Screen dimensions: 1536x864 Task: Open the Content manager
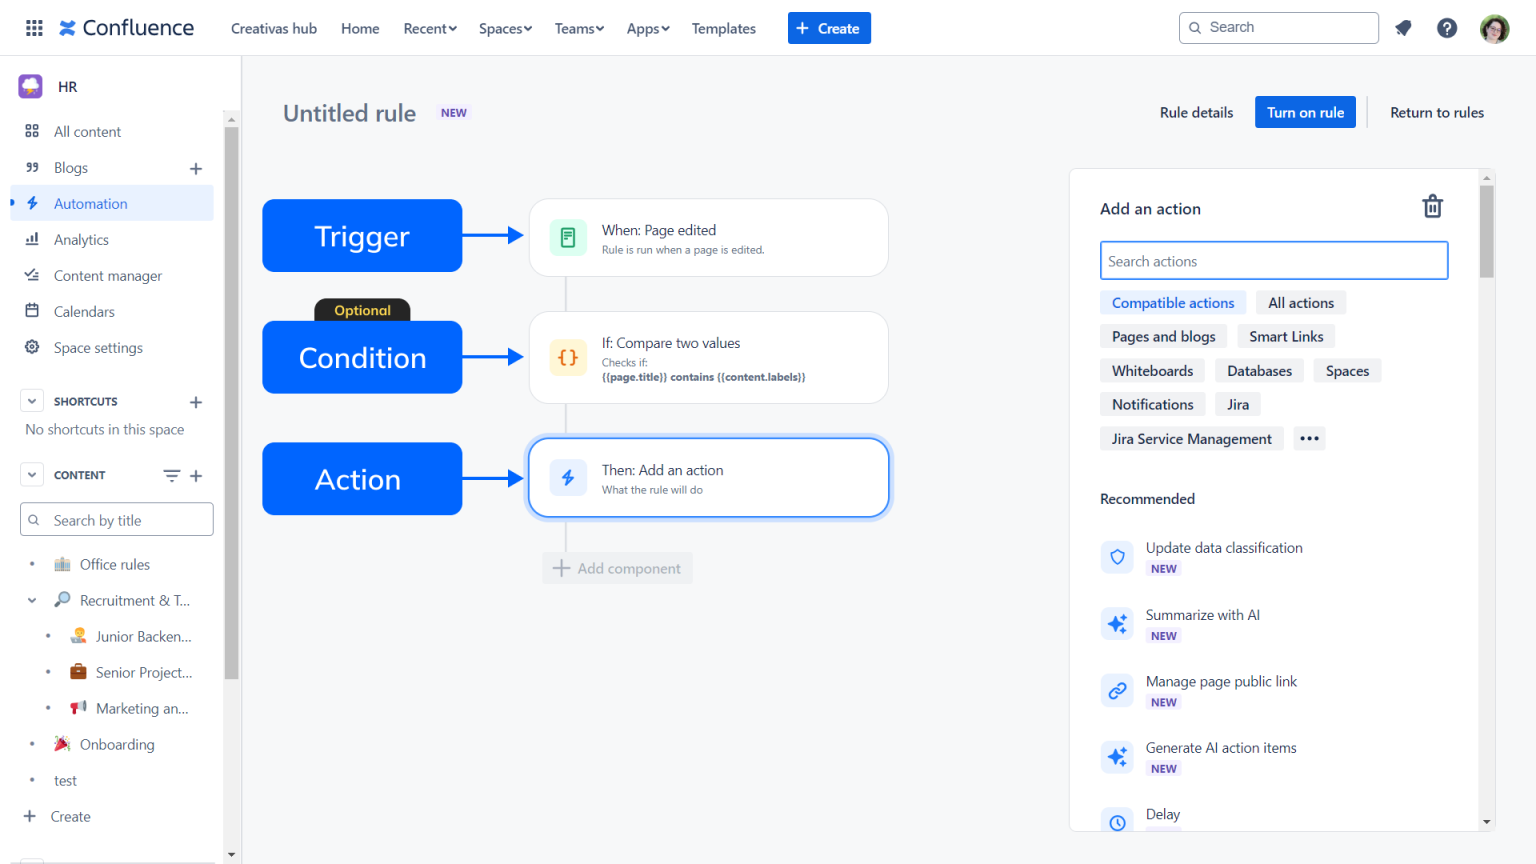click(x=107, y=275)
